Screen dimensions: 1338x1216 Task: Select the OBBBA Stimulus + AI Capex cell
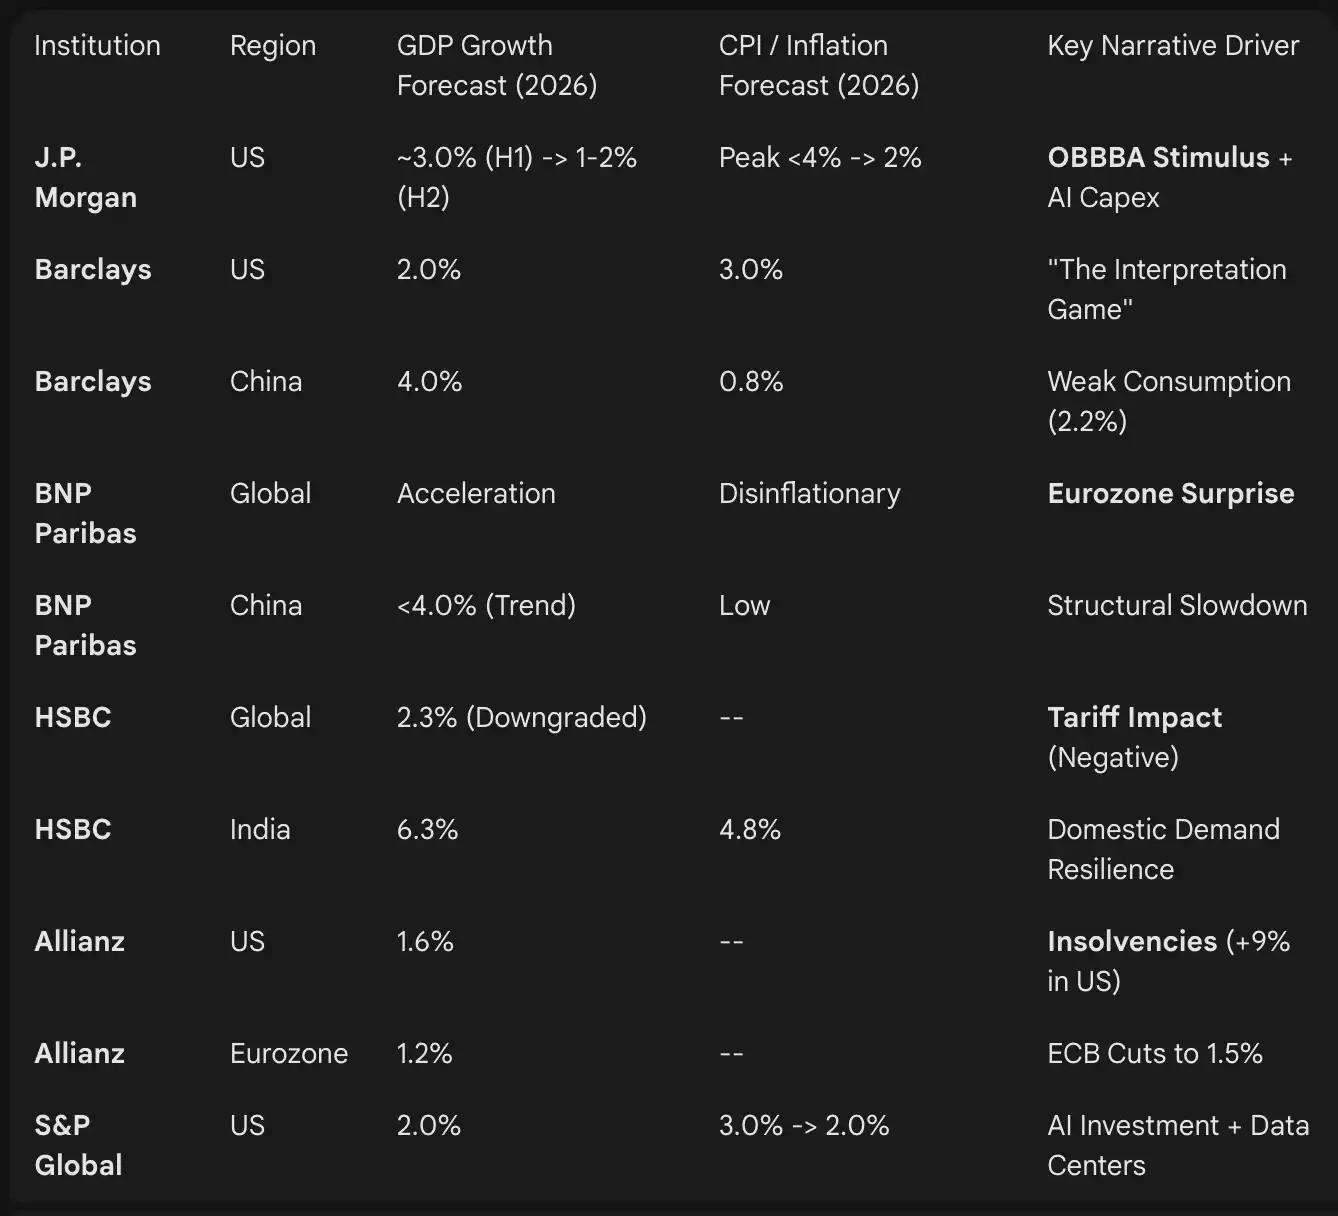[1169, 177]
